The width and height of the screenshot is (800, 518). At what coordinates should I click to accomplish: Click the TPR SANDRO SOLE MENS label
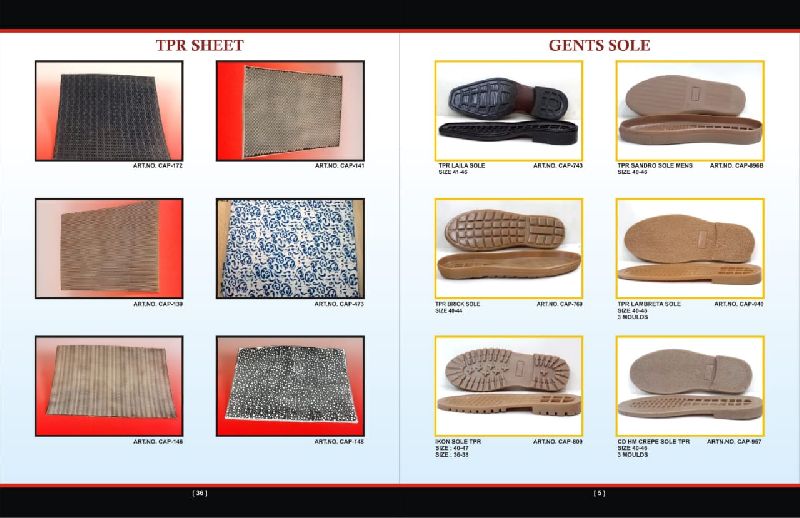[655, 165]
